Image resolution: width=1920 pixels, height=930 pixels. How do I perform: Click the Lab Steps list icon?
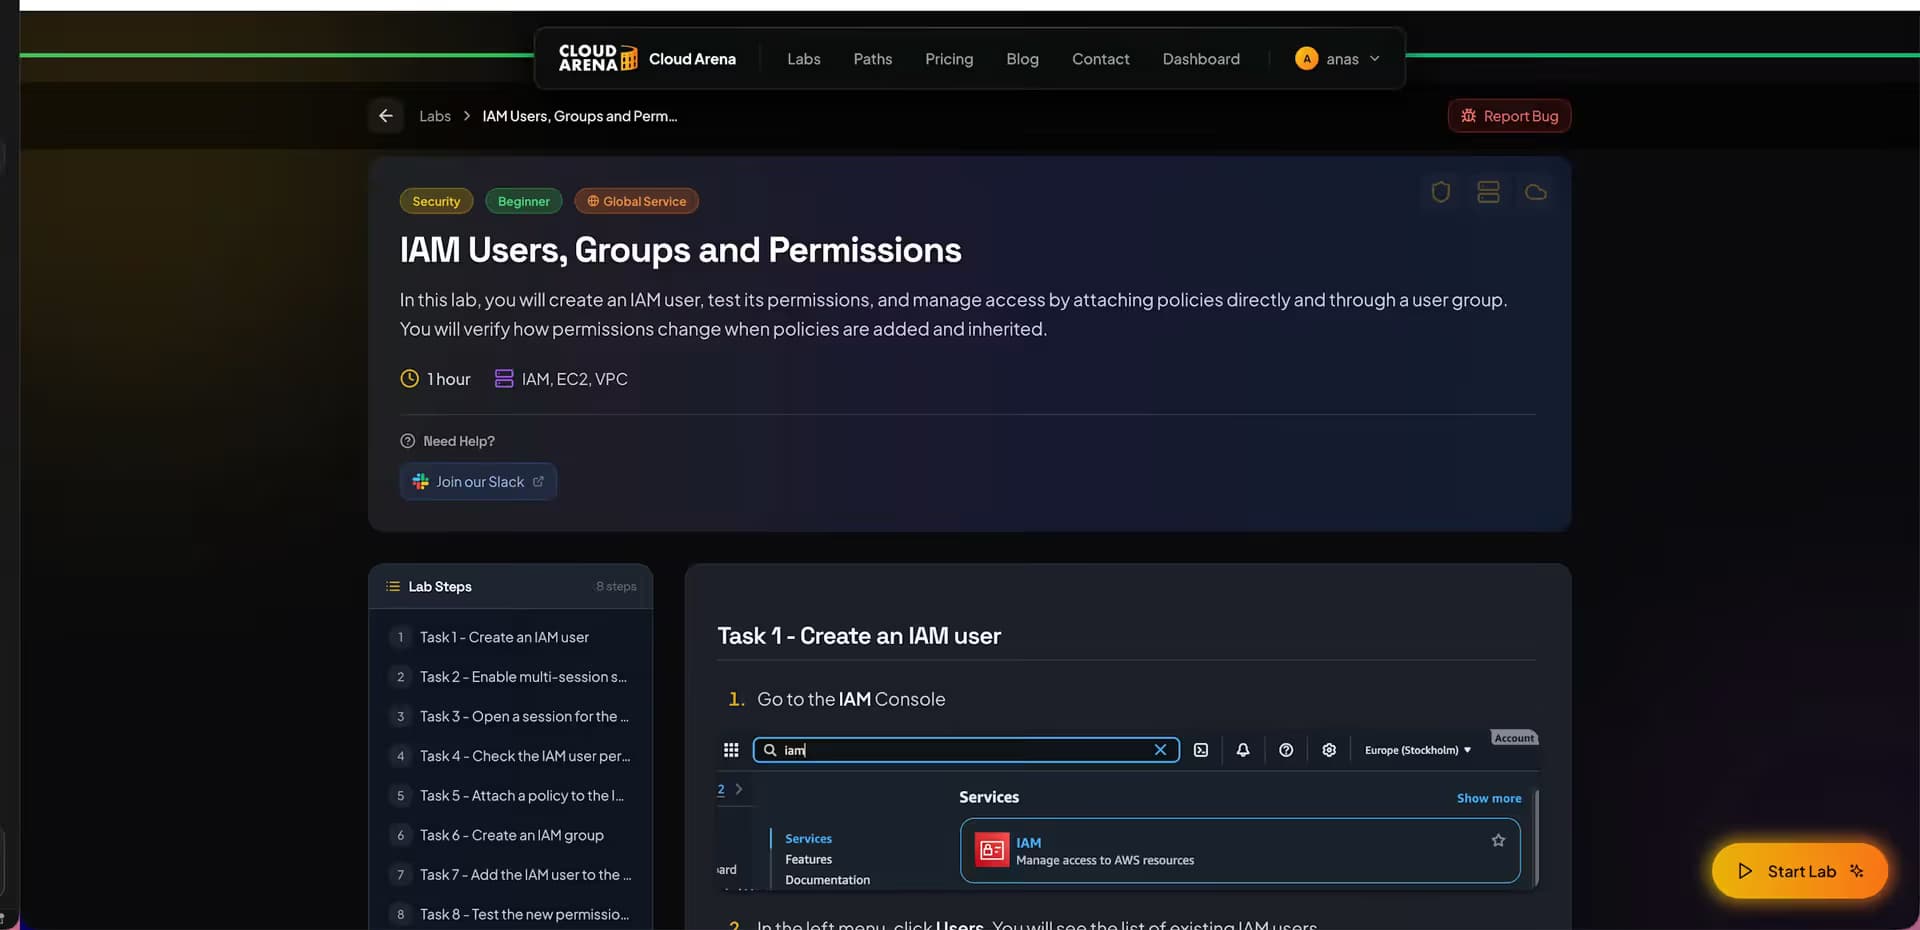coord(393,587)
